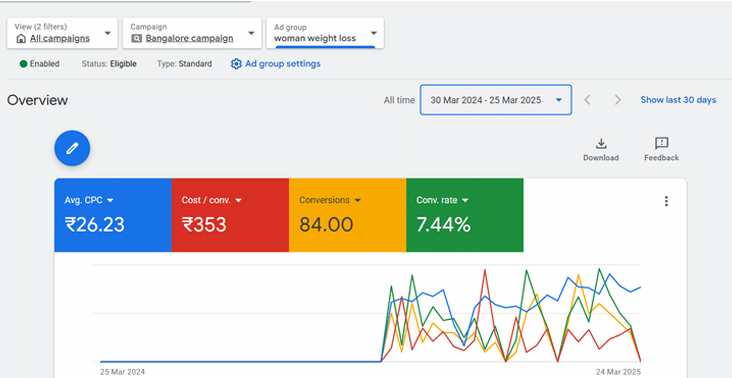The image size is (732, 378).
Task: Click the Type: Standard text
Action: (x=184, y=64)
